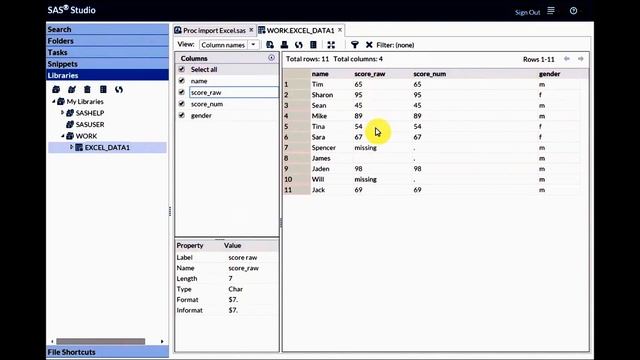The height and width of the screenshot is (360, 640).
Task: Click the splitter handle between navigation and work area
Action: (x=170, y=211)
